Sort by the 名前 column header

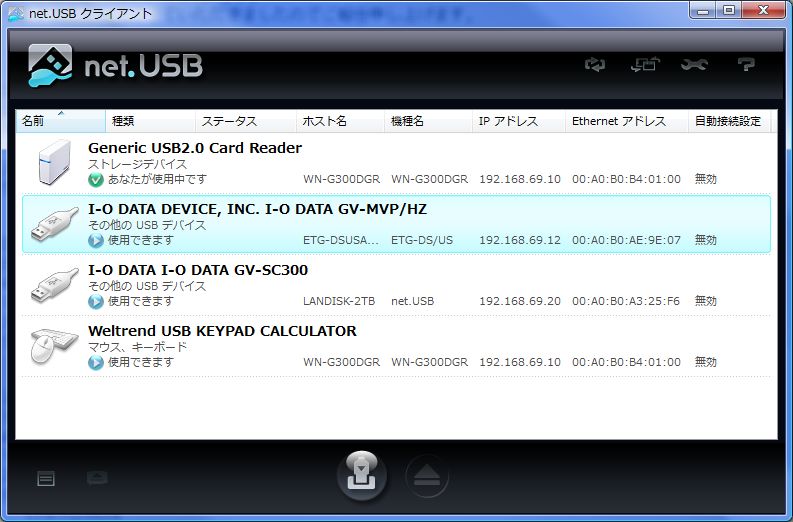[60, 121]
